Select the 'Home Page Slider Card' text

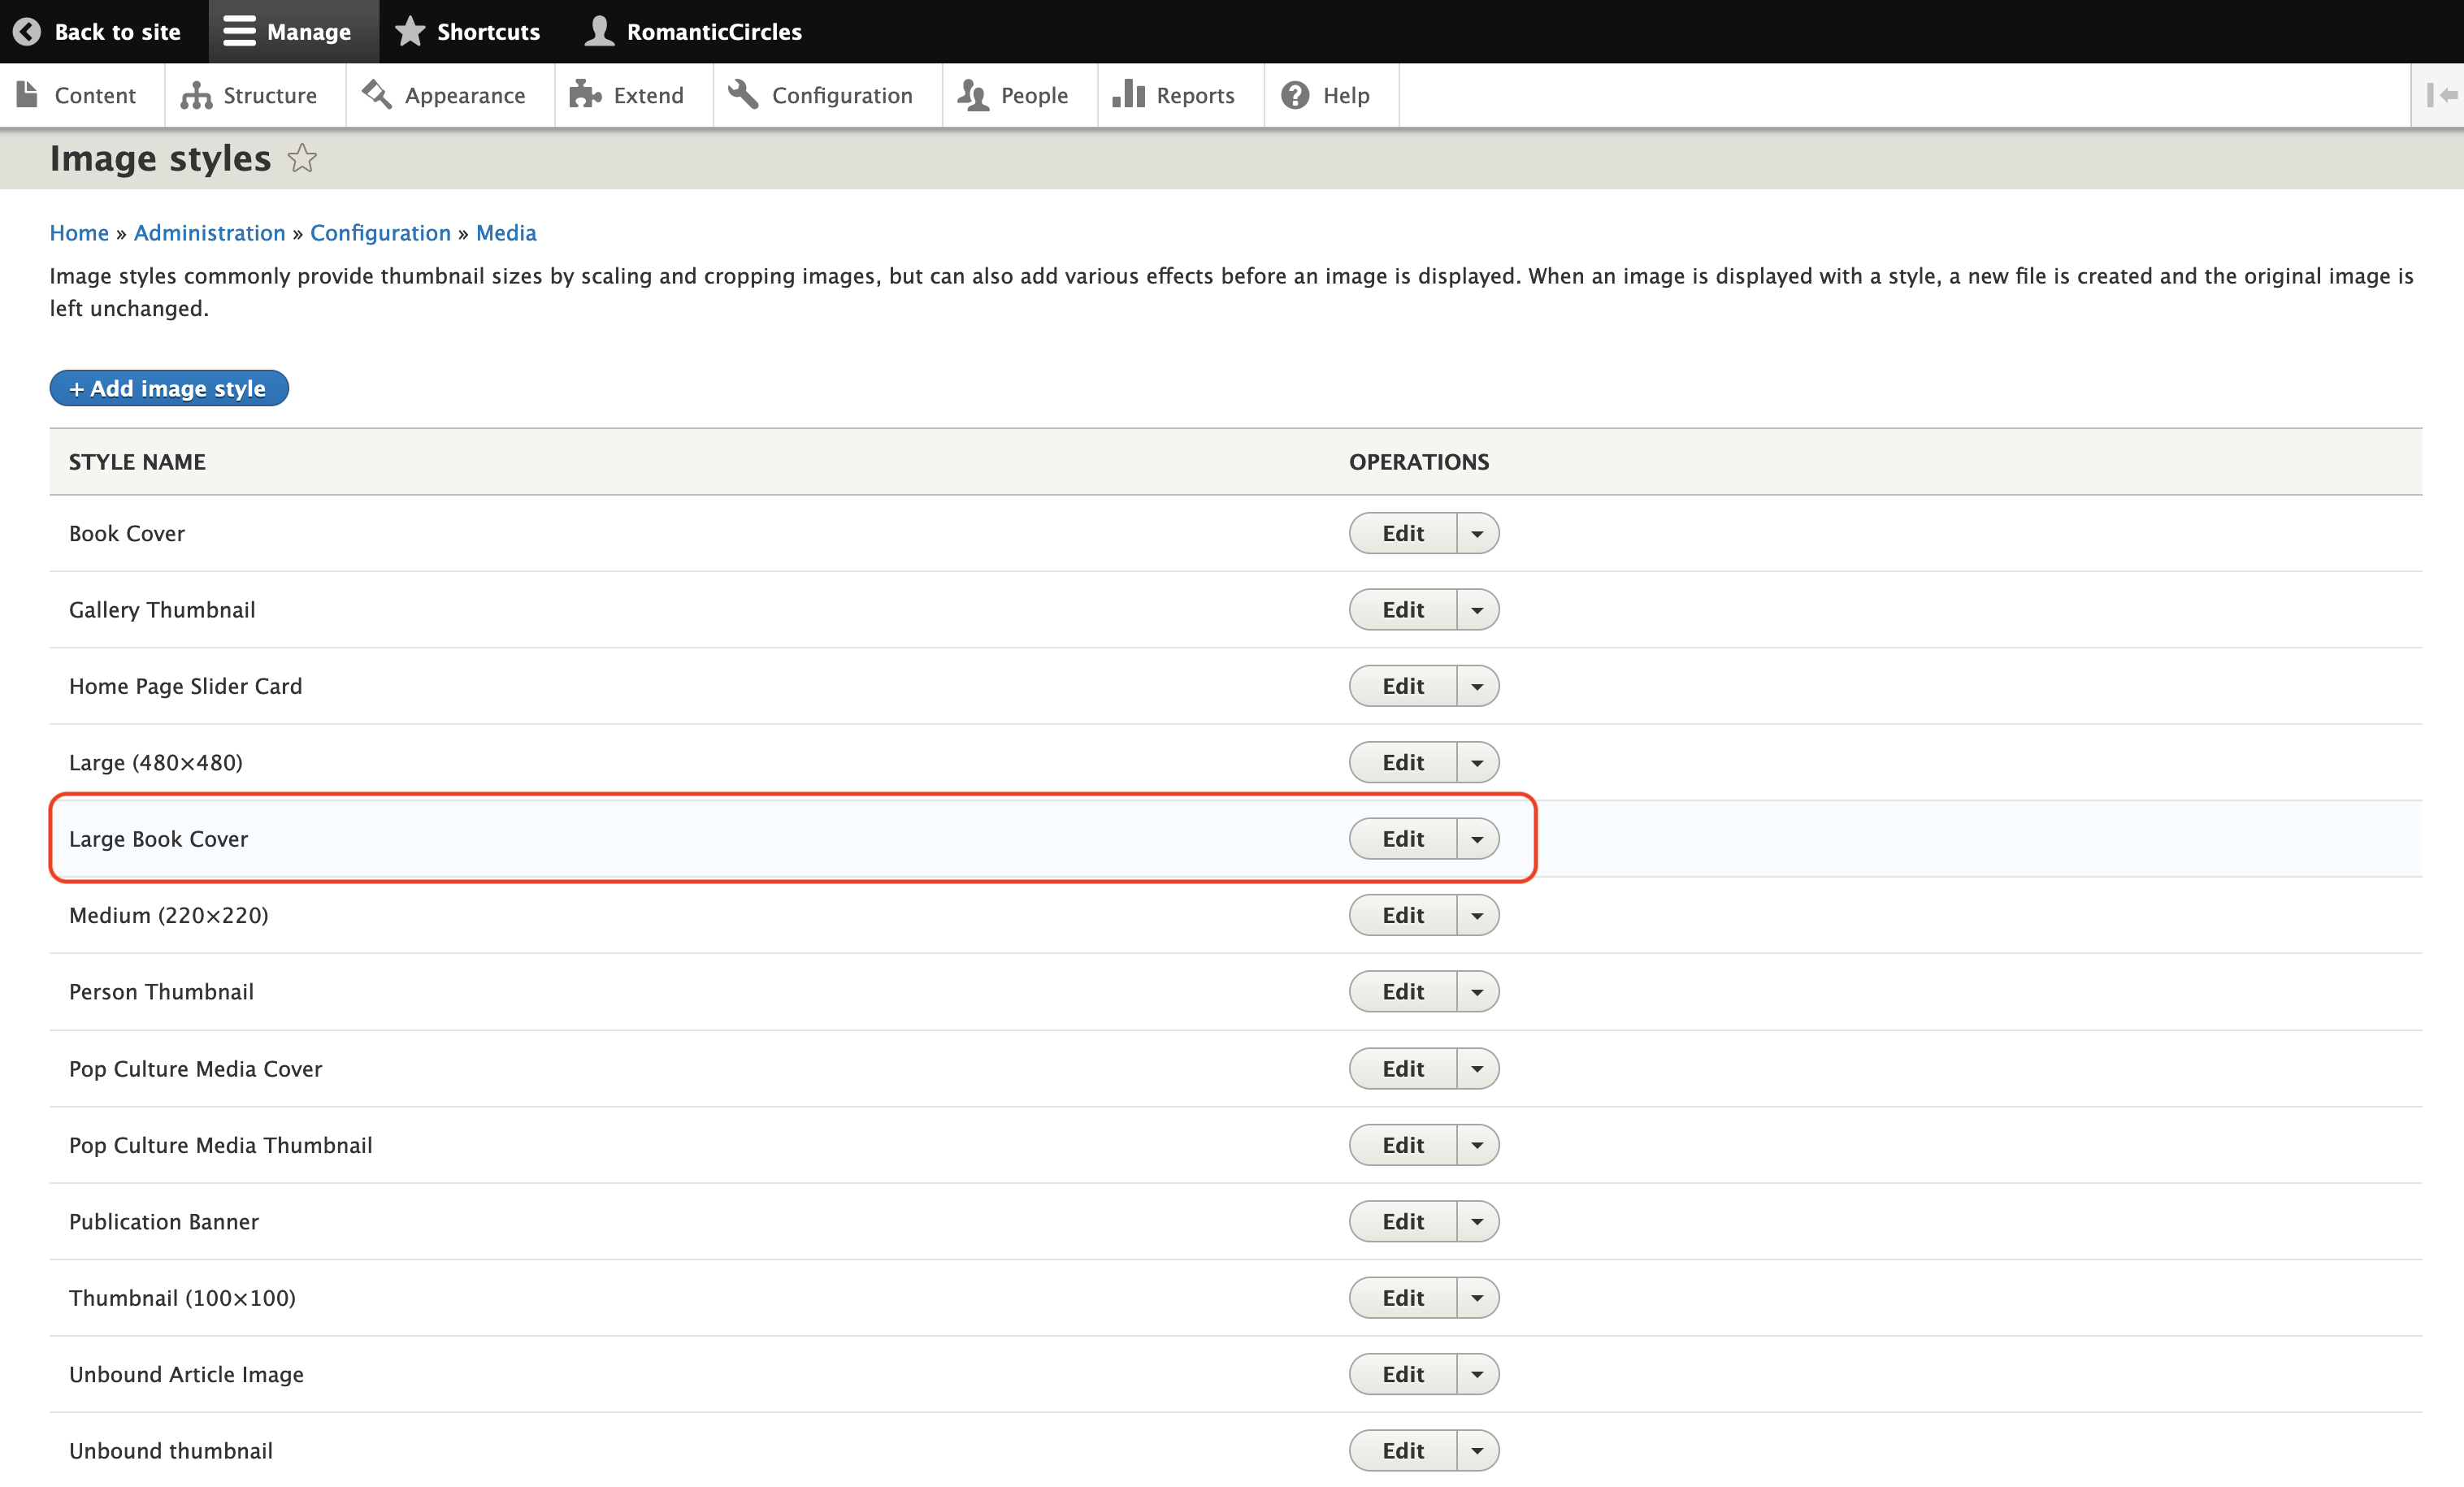tap(185, 686)
